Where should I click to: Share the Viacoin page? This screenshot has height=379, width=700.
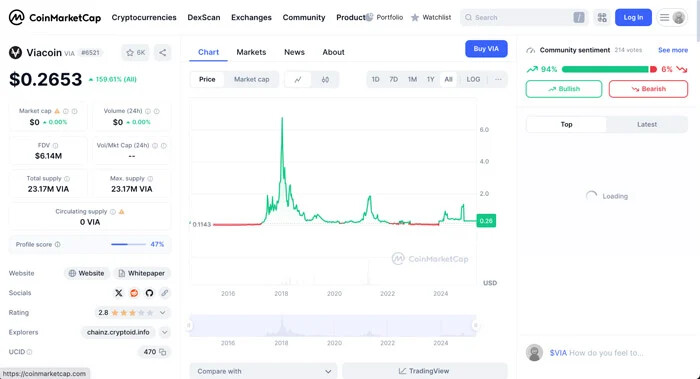[162, 53]
